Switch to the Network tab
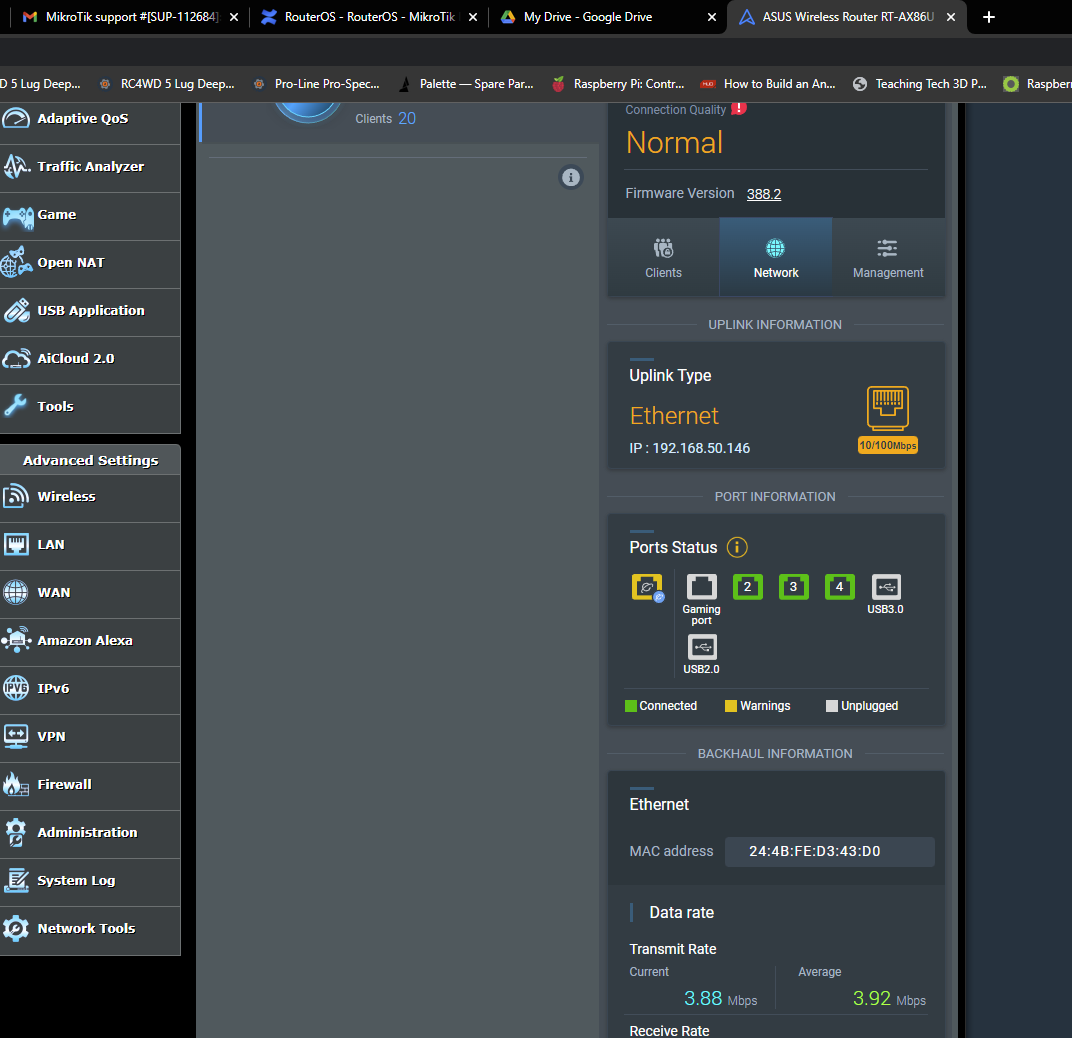This screenshot has width=1072, height=1038. [775, 257]
